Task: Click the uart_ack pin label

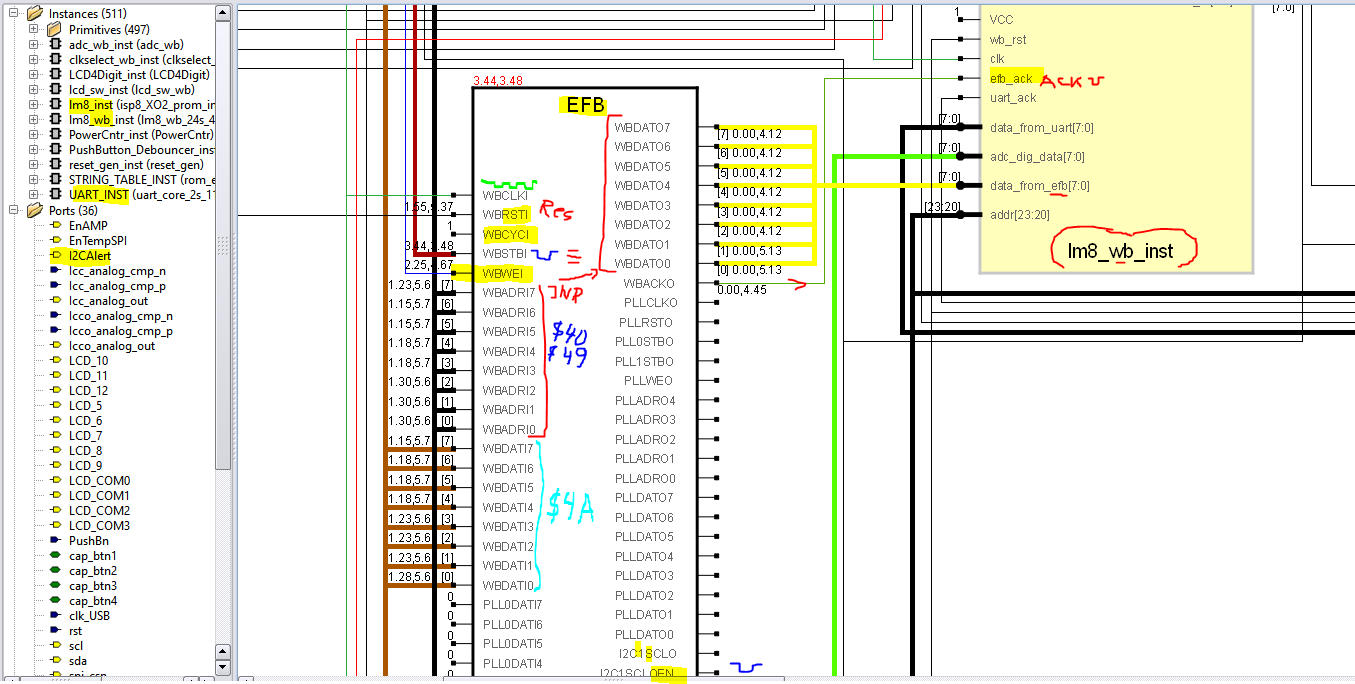Action: [x=1013, y=98]
